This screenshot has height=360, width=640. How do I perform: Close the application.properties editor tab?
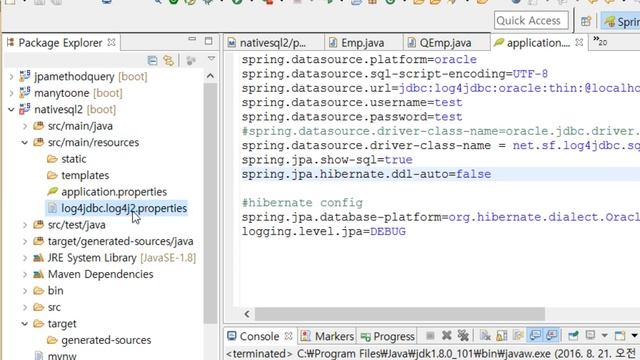point(579,42)
